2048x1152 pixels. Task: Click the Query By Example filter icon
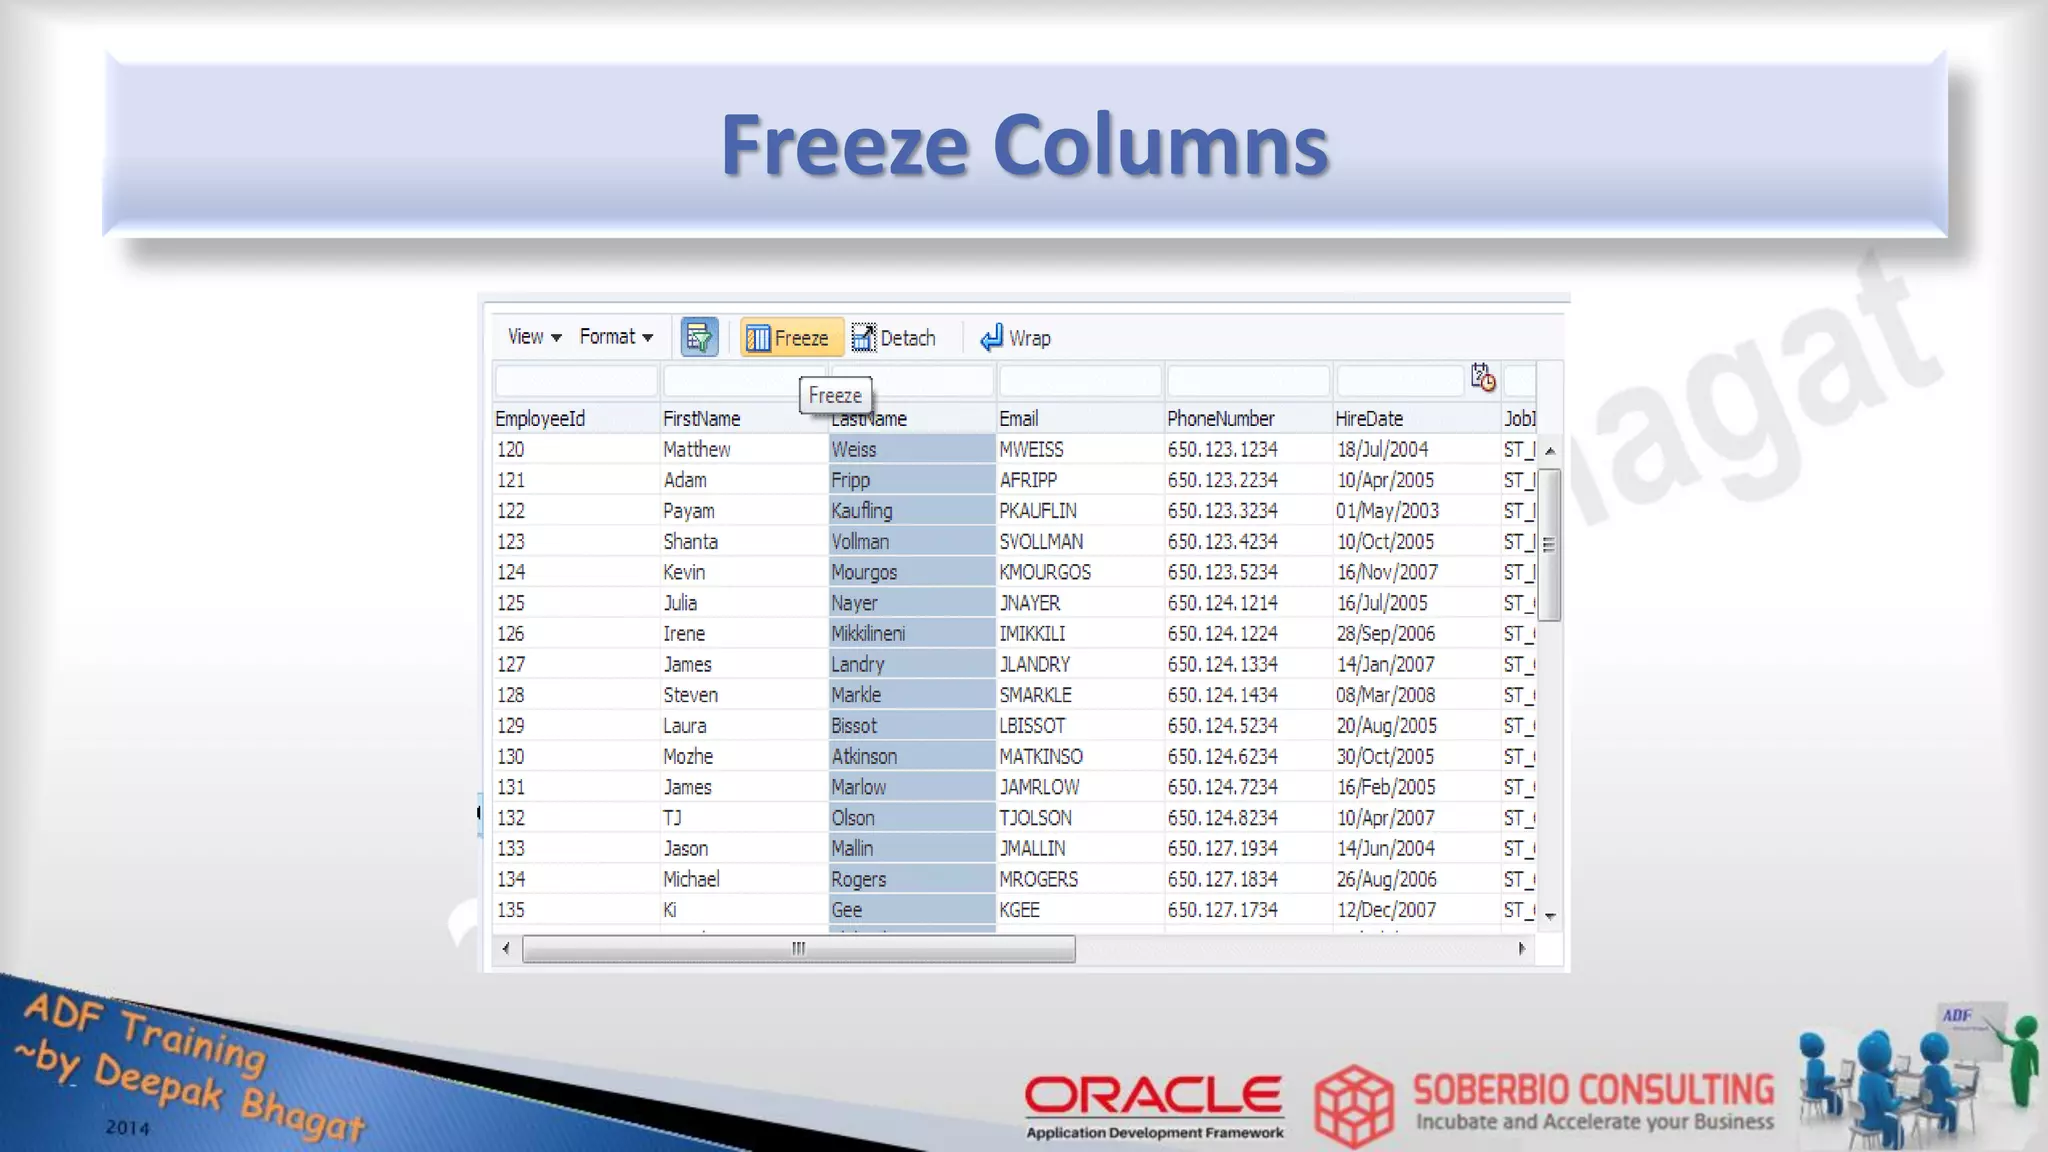pos(699,338)
